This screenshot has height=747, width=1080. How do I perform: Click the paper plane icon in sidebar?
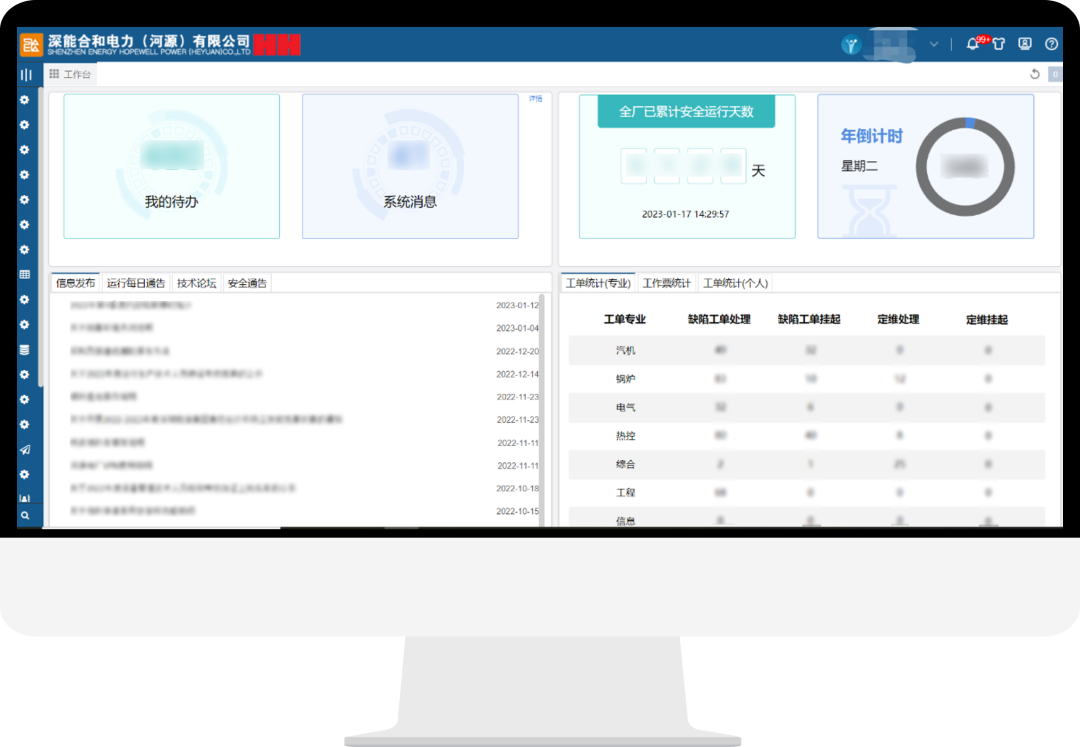coord(25,450)
